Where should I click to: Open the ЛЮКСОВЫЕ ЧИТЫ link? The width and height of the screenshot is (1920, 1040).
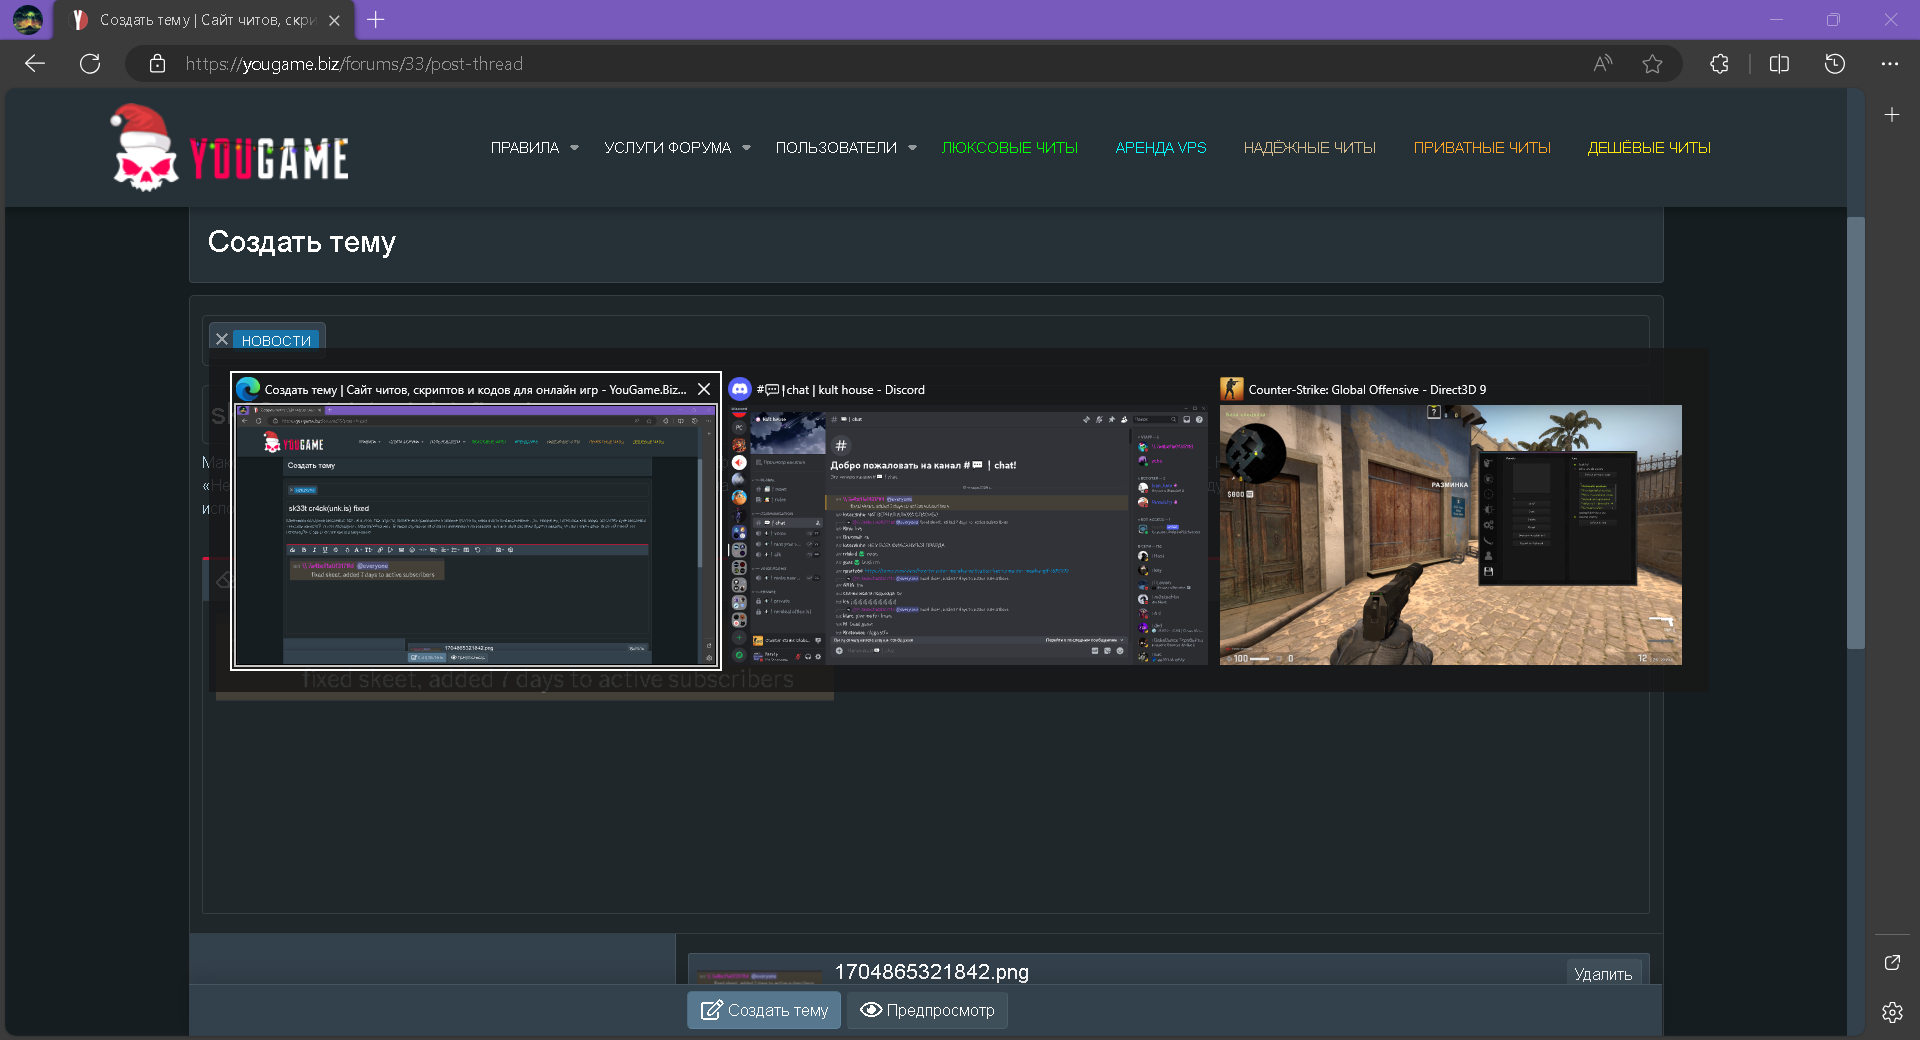1009,148
